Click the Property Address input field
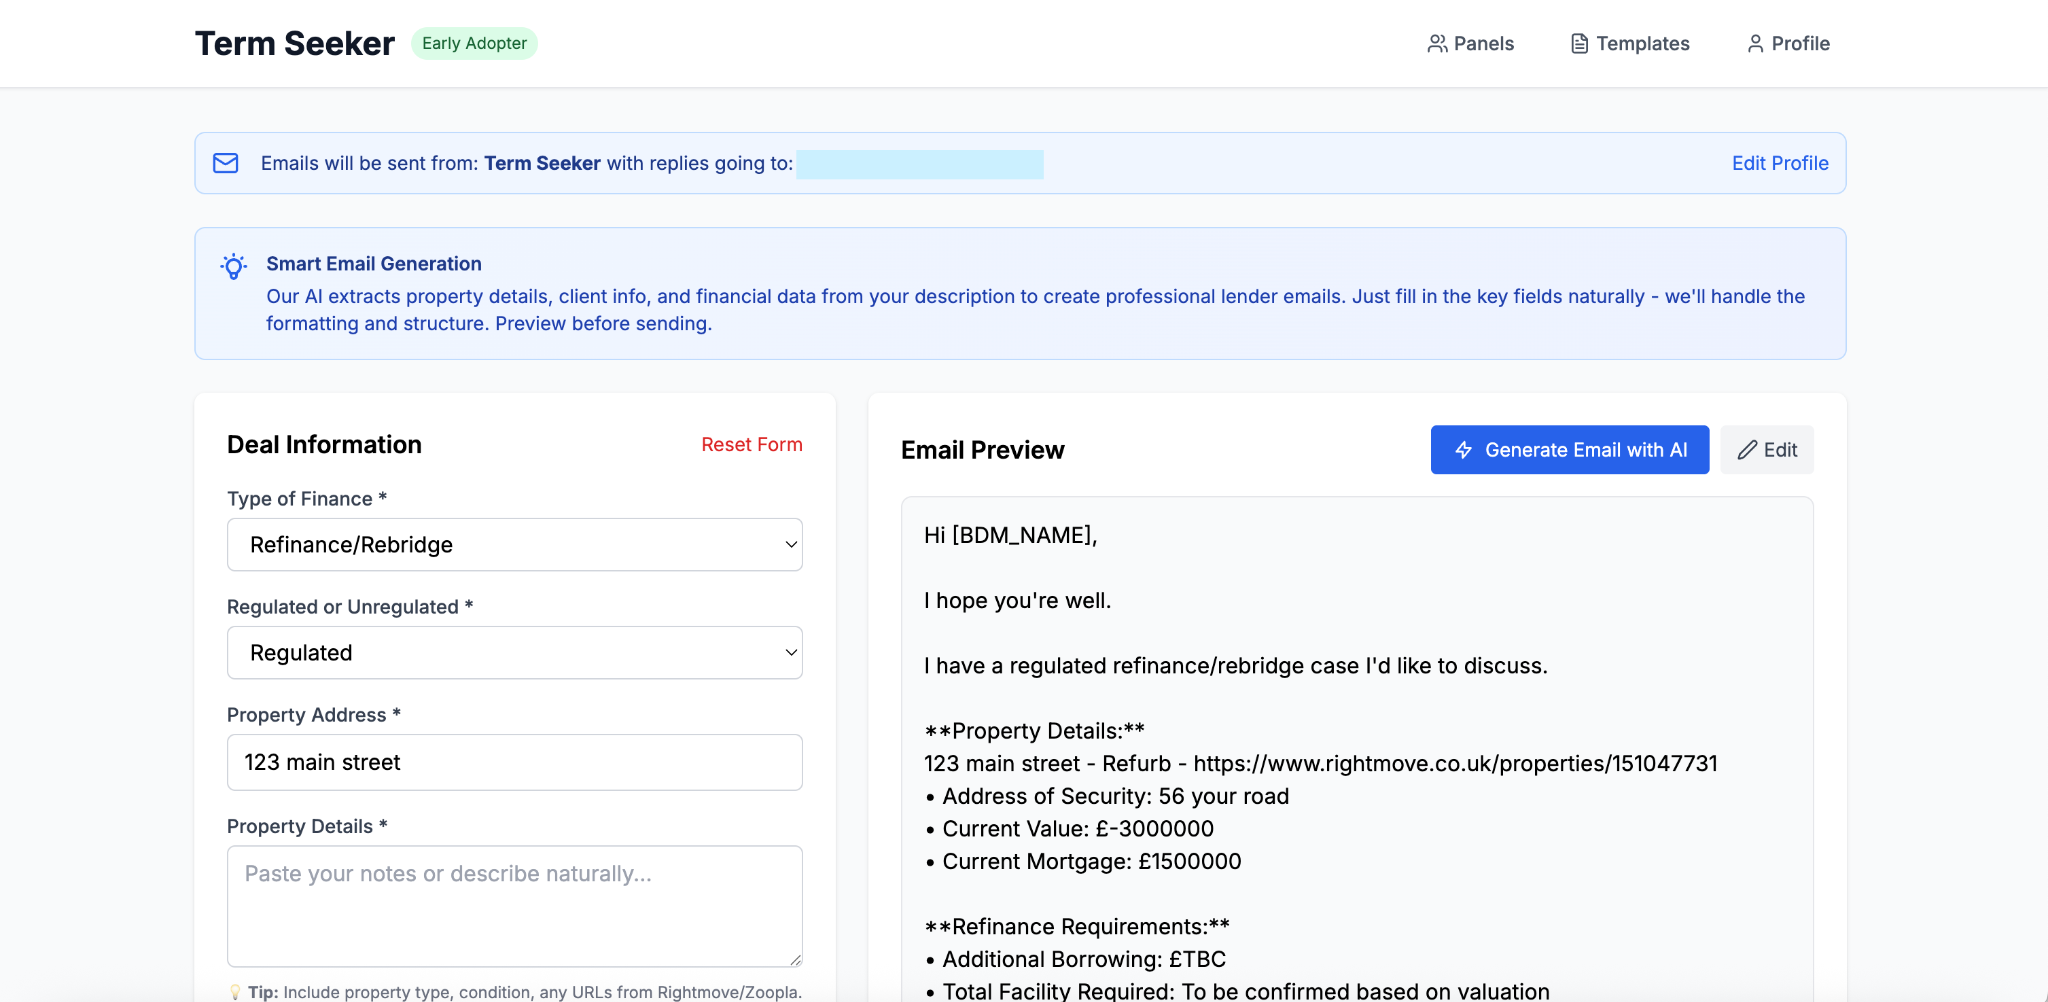 [x=514, y=761]
